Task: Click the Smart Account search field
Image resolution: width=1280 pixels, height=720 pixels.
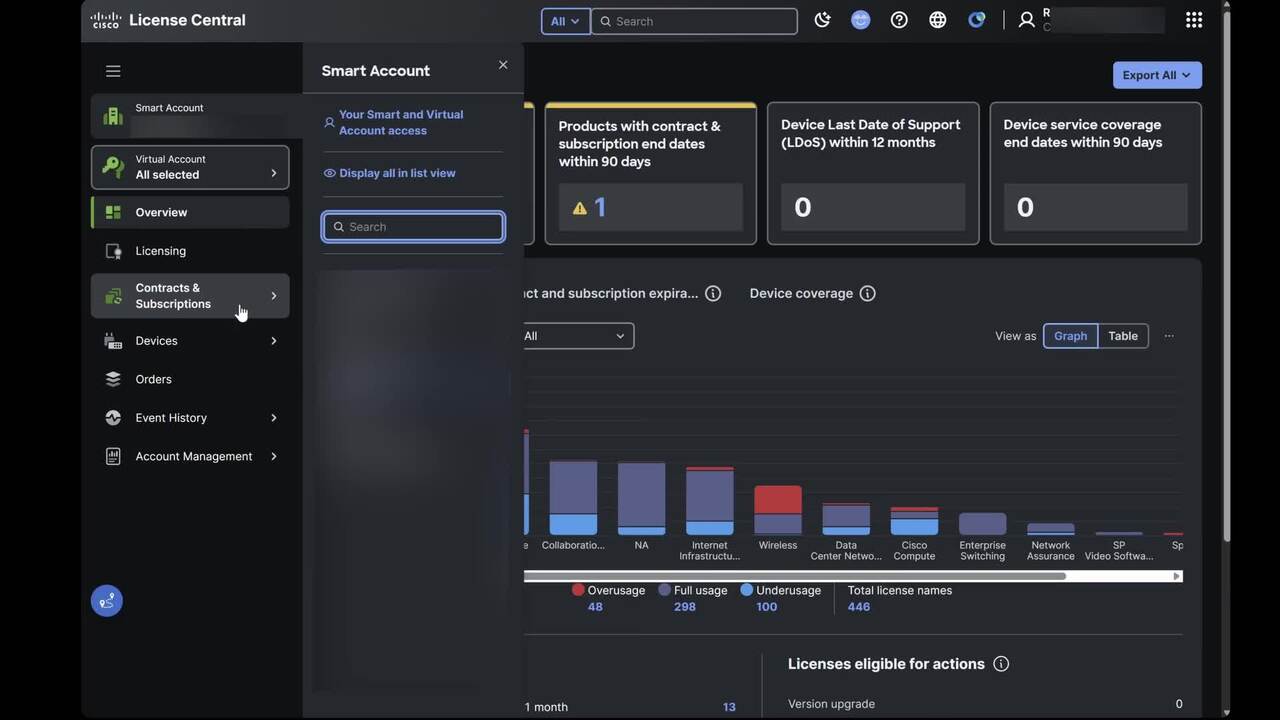Action: [414, 227]
